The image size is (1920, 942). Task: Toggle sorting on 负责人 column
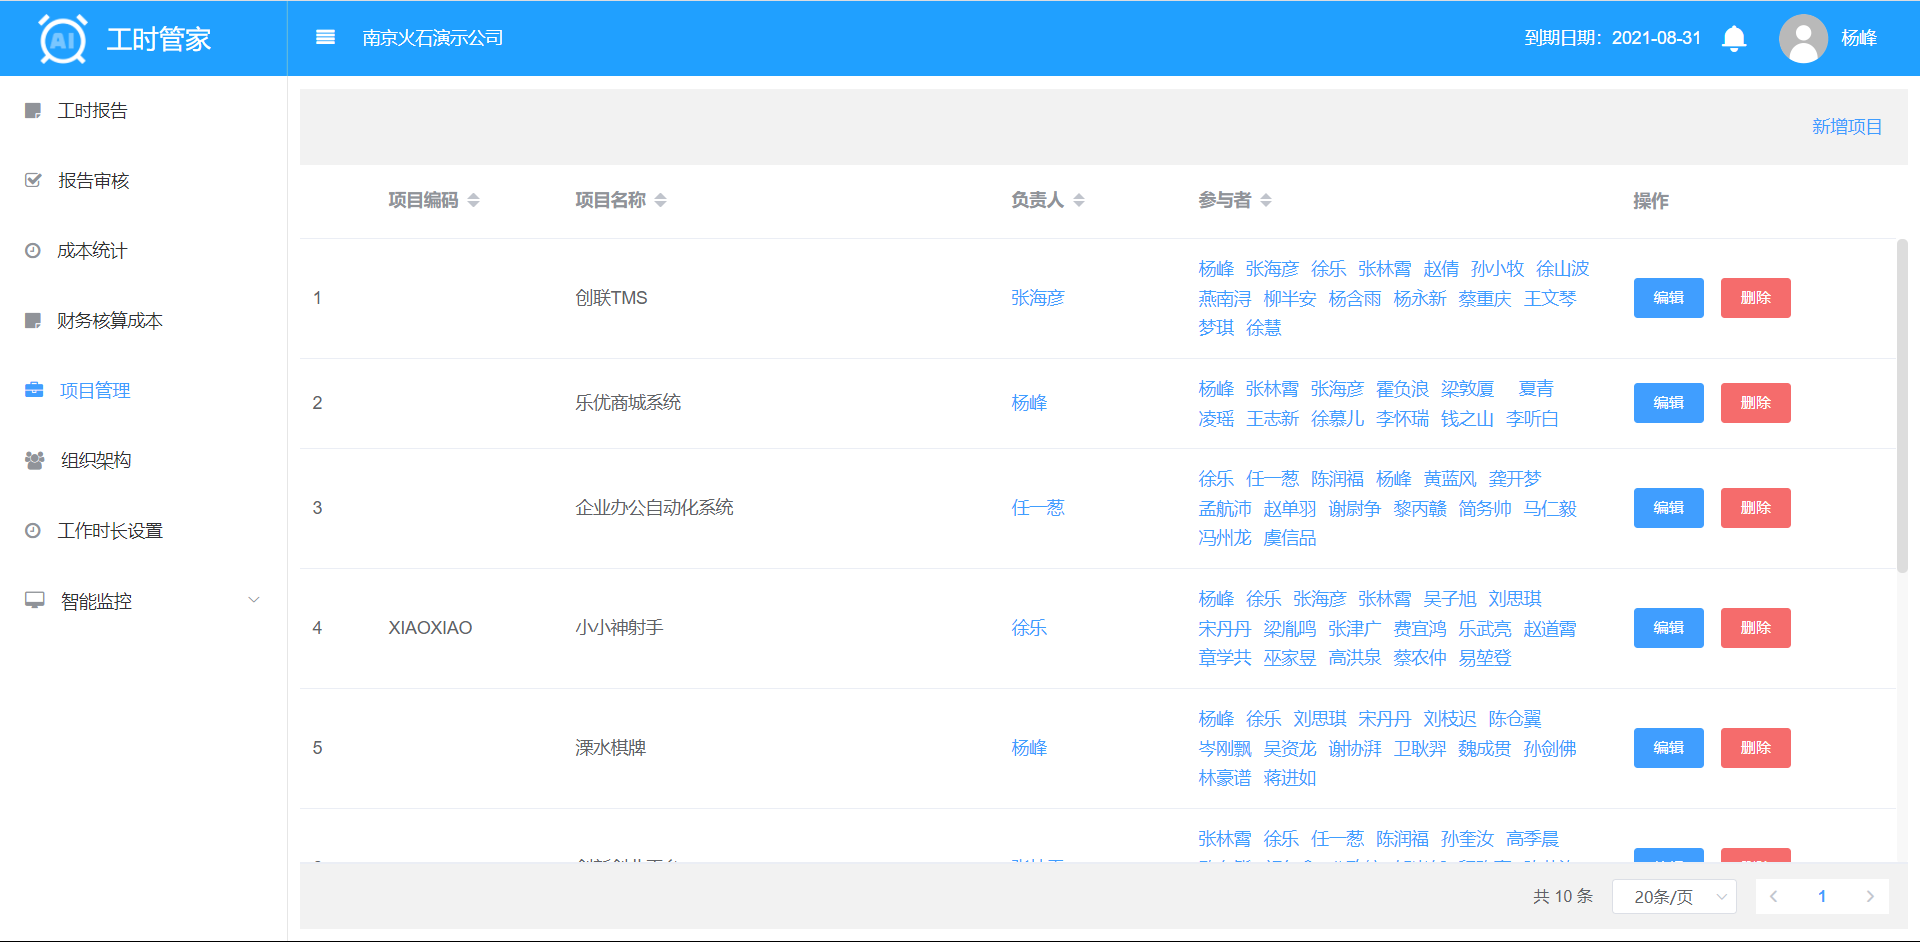pos(1079,200)
